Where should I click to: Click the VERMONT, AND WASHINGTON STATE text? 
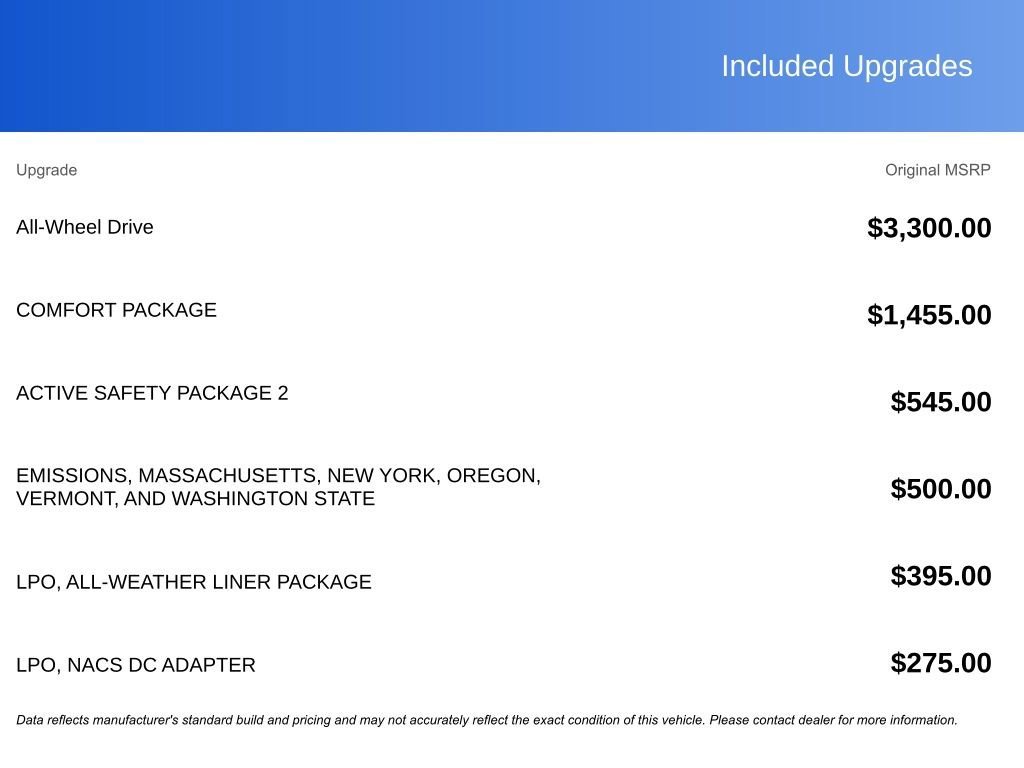(196, 498)
